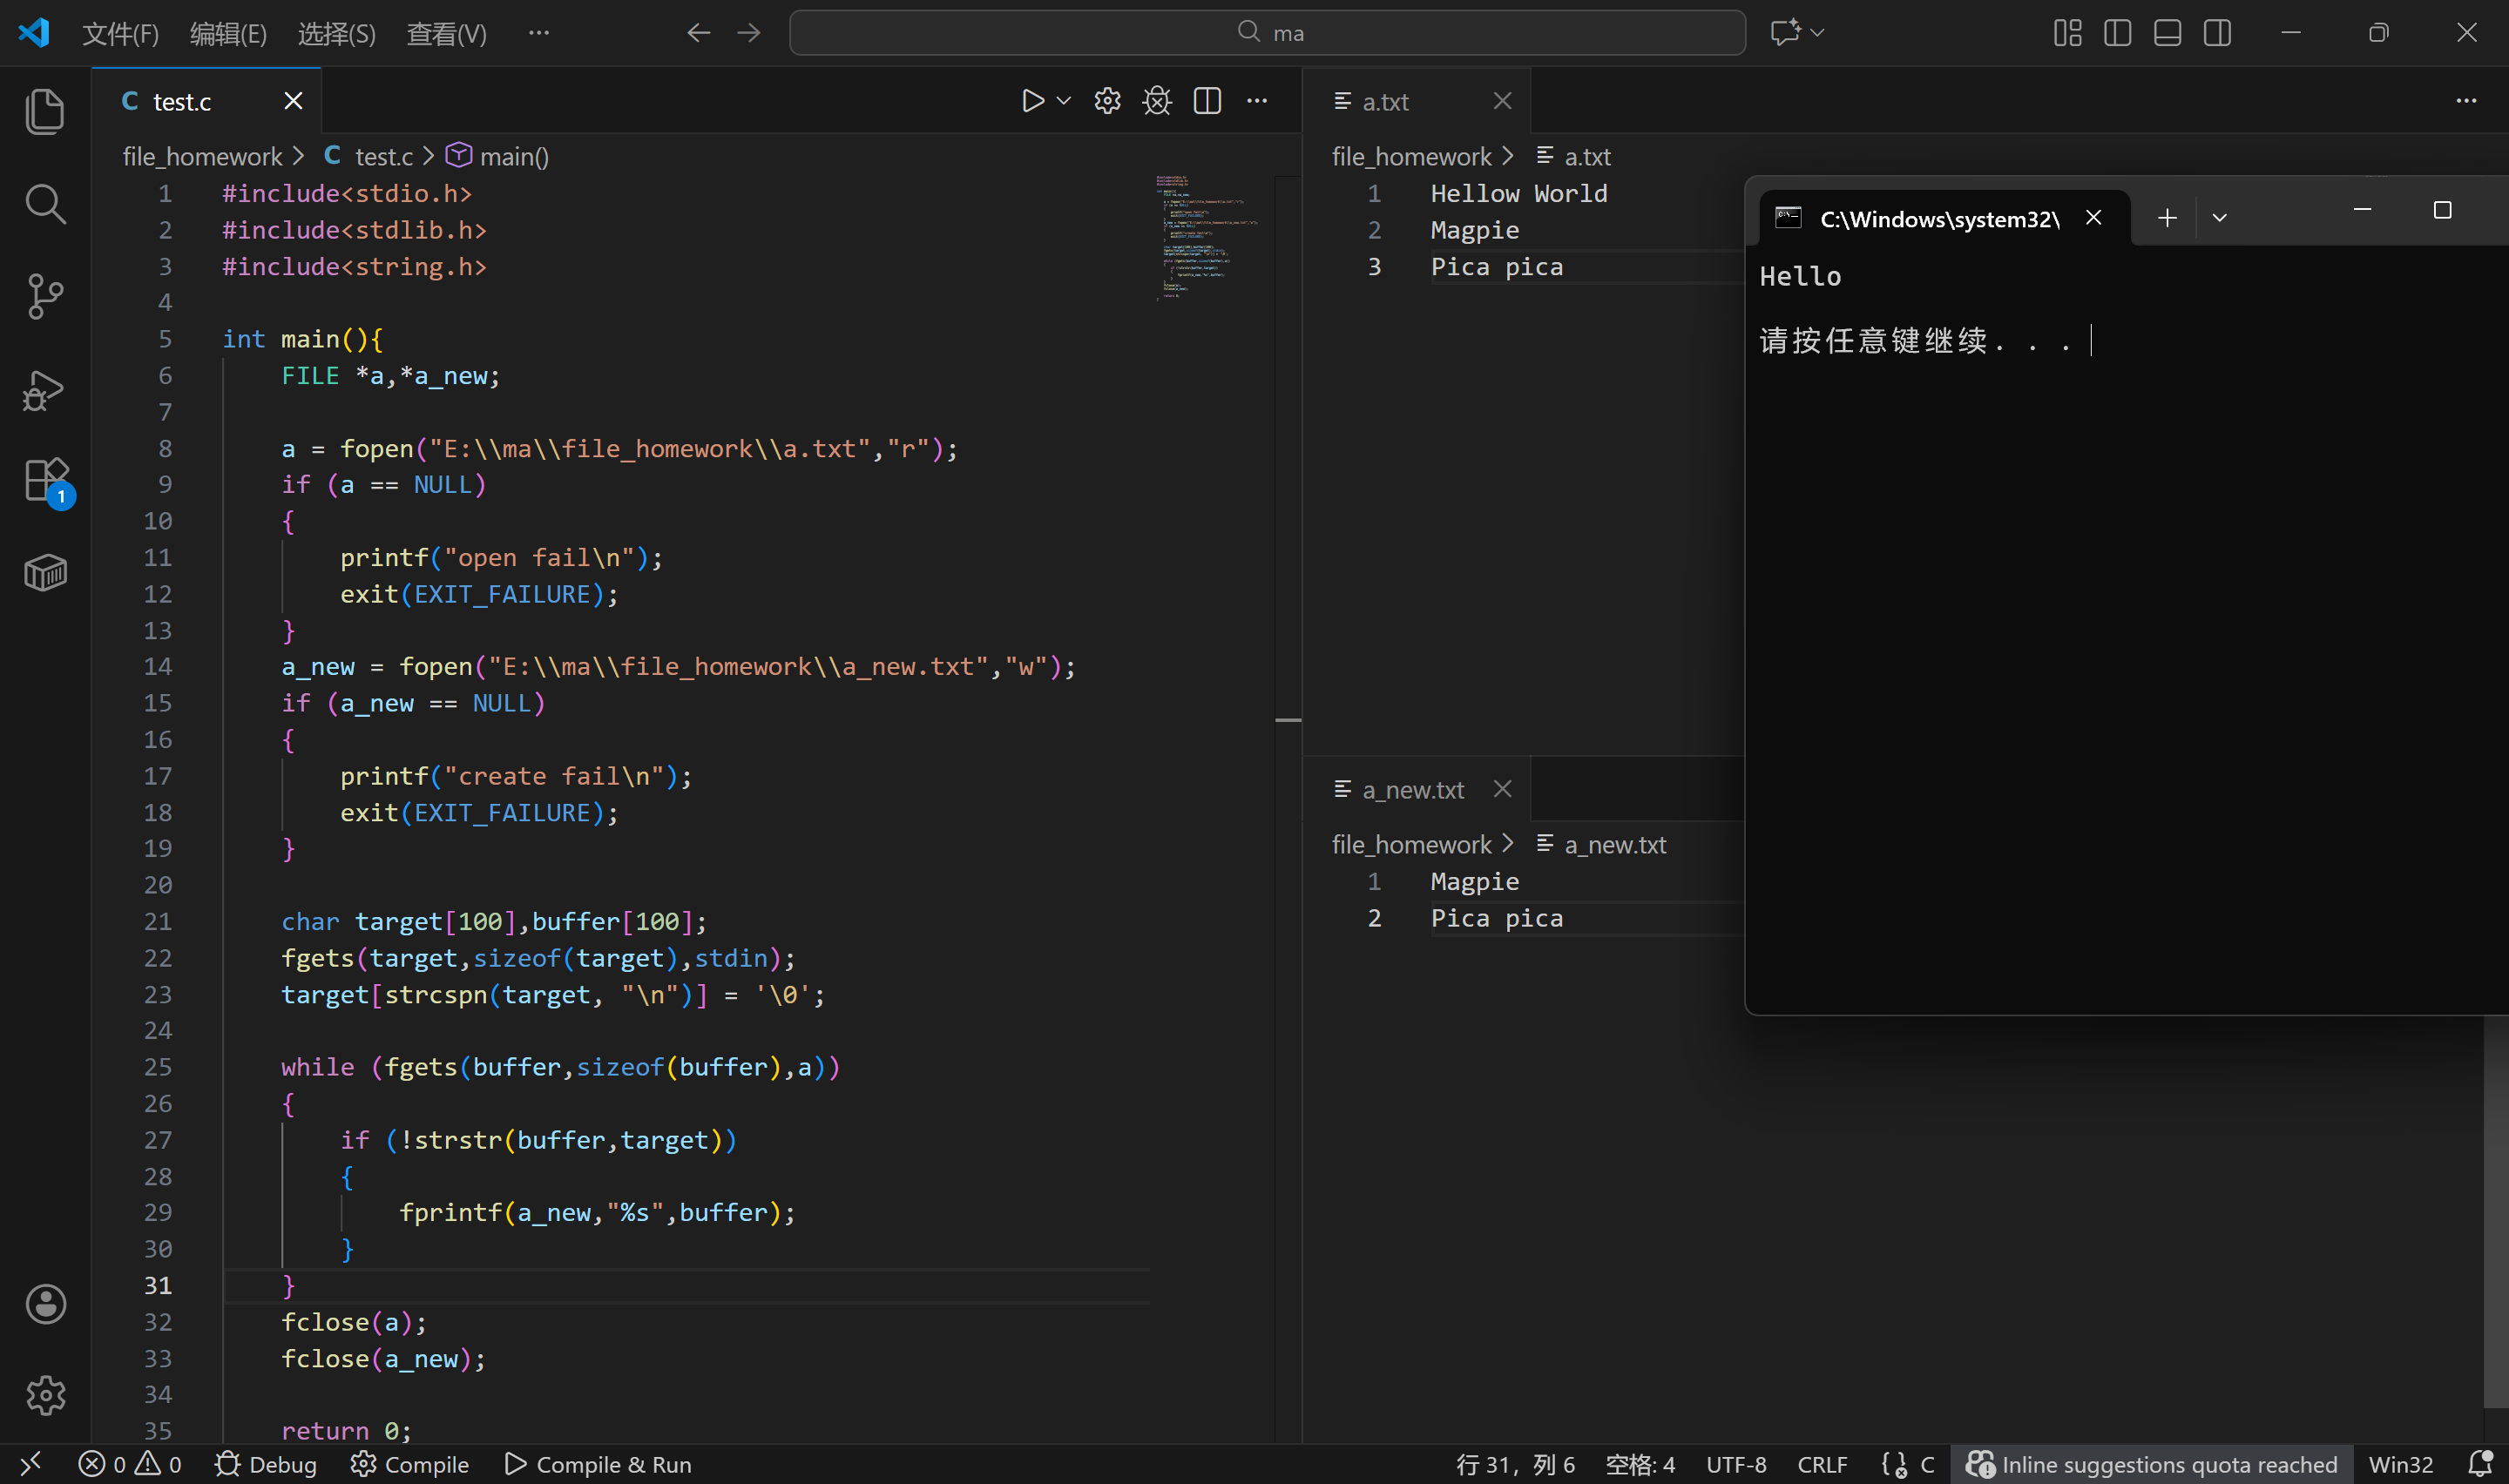Toggle the bottom panel layout
2509x1484 pixels.
click(2167, 33)
